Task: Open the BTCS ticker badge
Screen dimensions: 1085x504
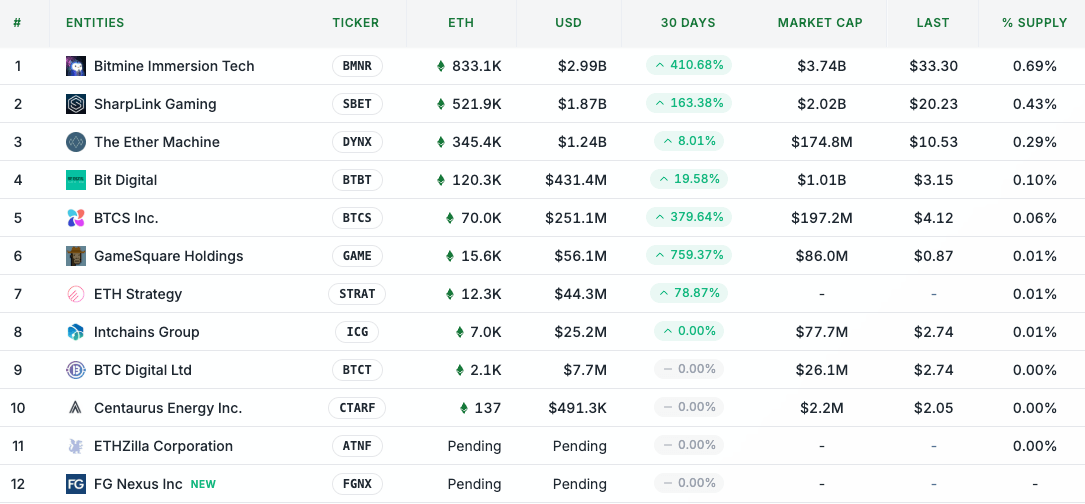Action: point(357,218)
